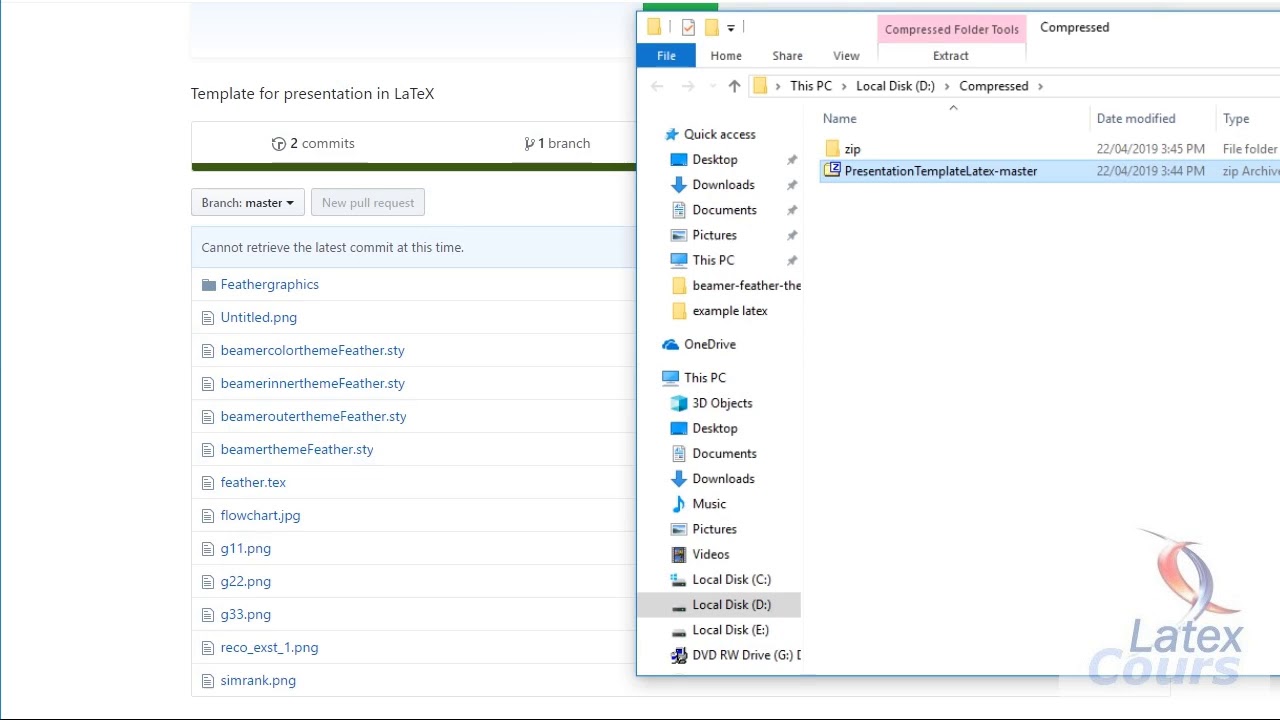1280x720 pixels.
Task: Sort files by Date modified column
Action: point(1135,119)
